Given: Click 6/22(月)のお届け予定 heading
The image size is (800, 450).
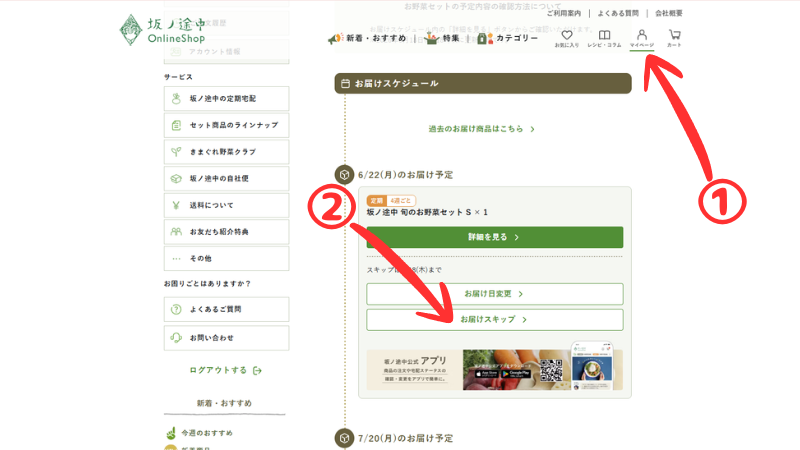Looking at the screenshot, I should point(406,175).
